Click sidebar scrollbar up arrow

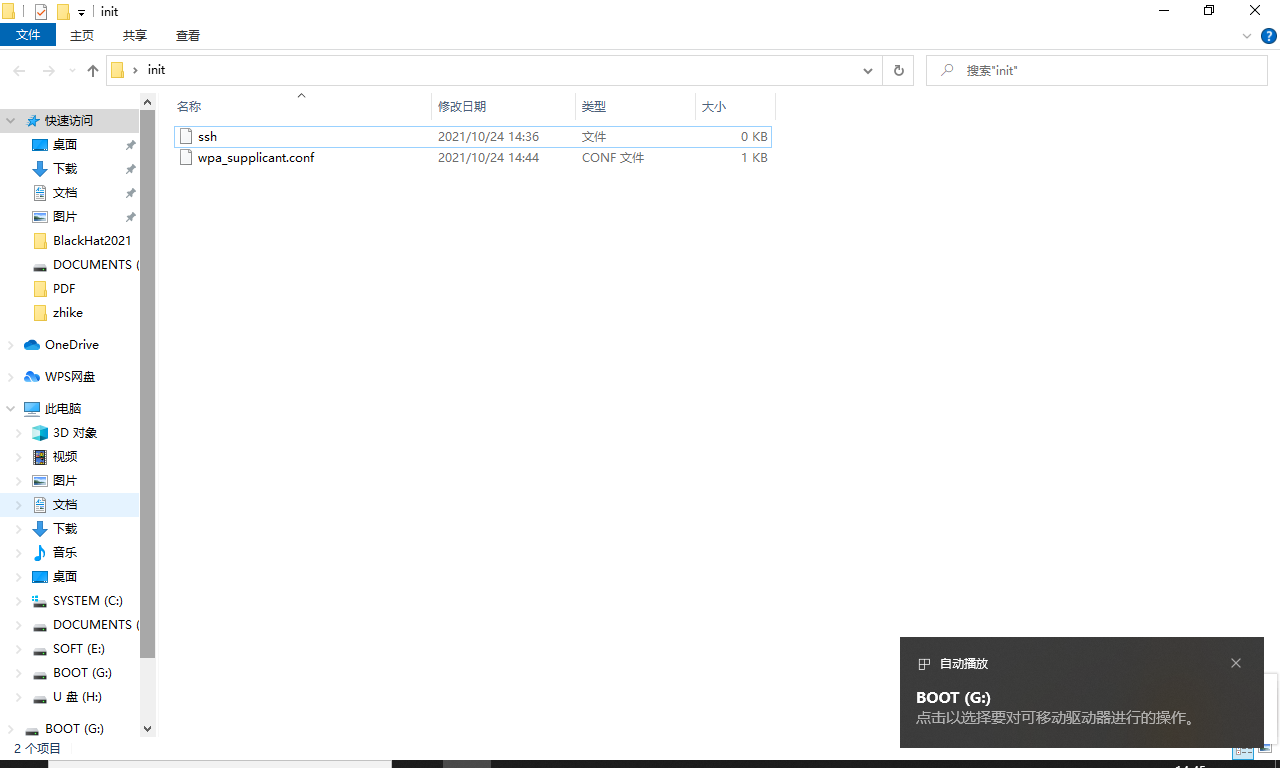pyautogui.click(x=148, y=102)
